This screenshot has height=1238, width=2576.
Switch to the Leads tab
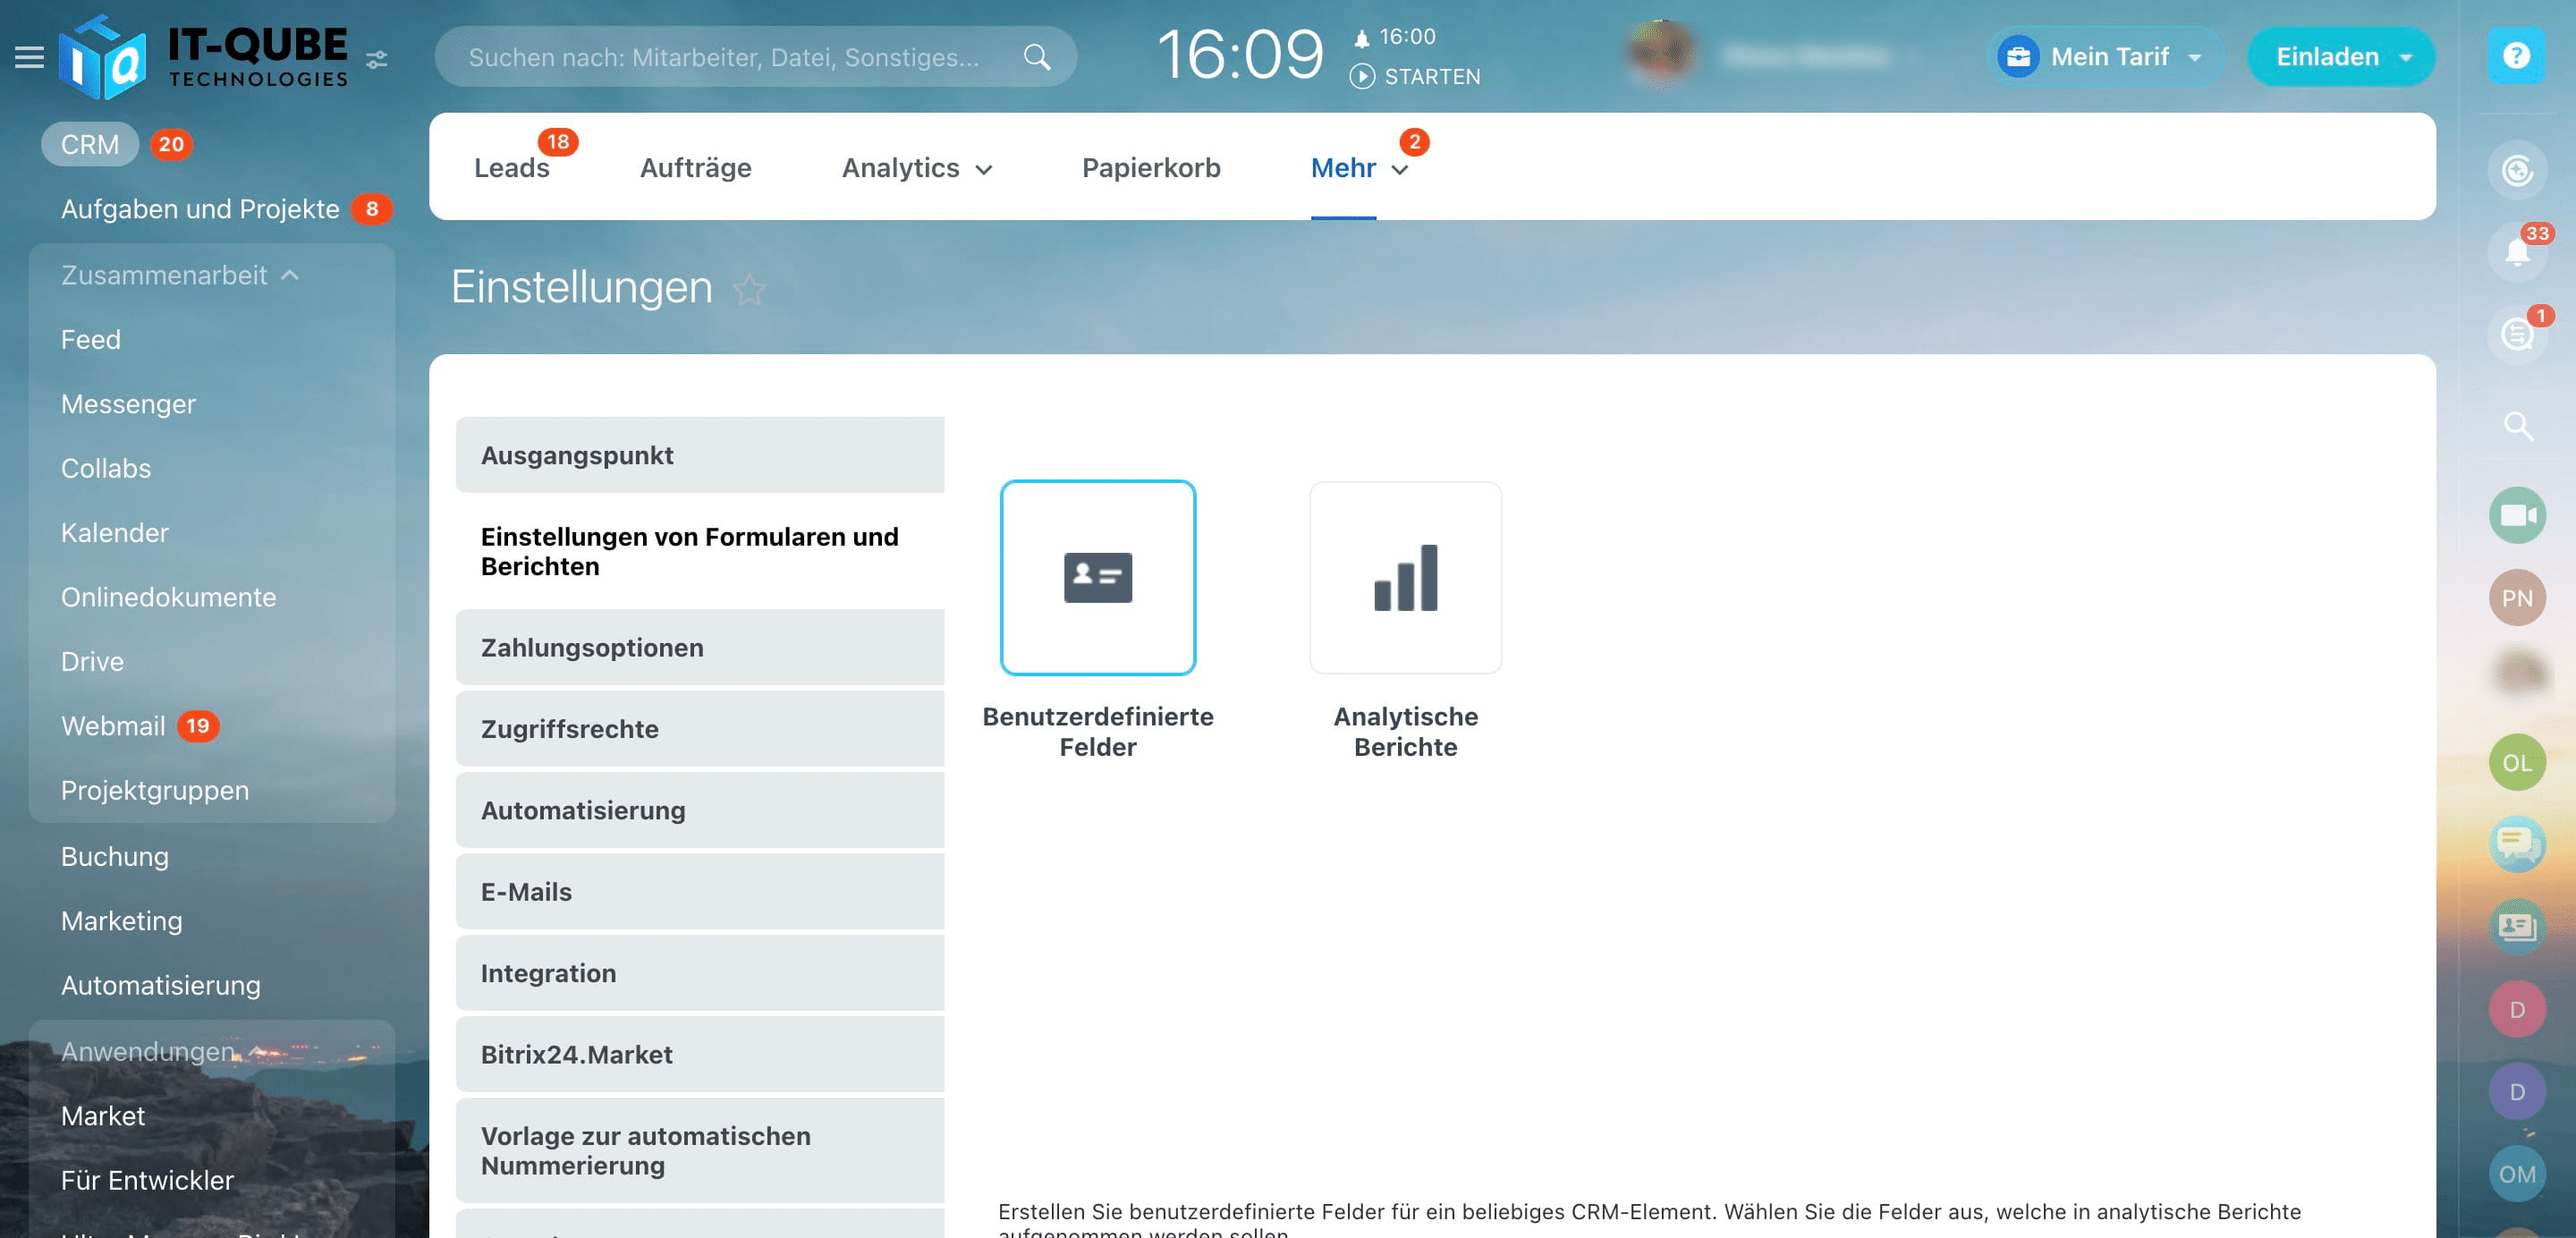pyautogui.click(x=511, y=168)
